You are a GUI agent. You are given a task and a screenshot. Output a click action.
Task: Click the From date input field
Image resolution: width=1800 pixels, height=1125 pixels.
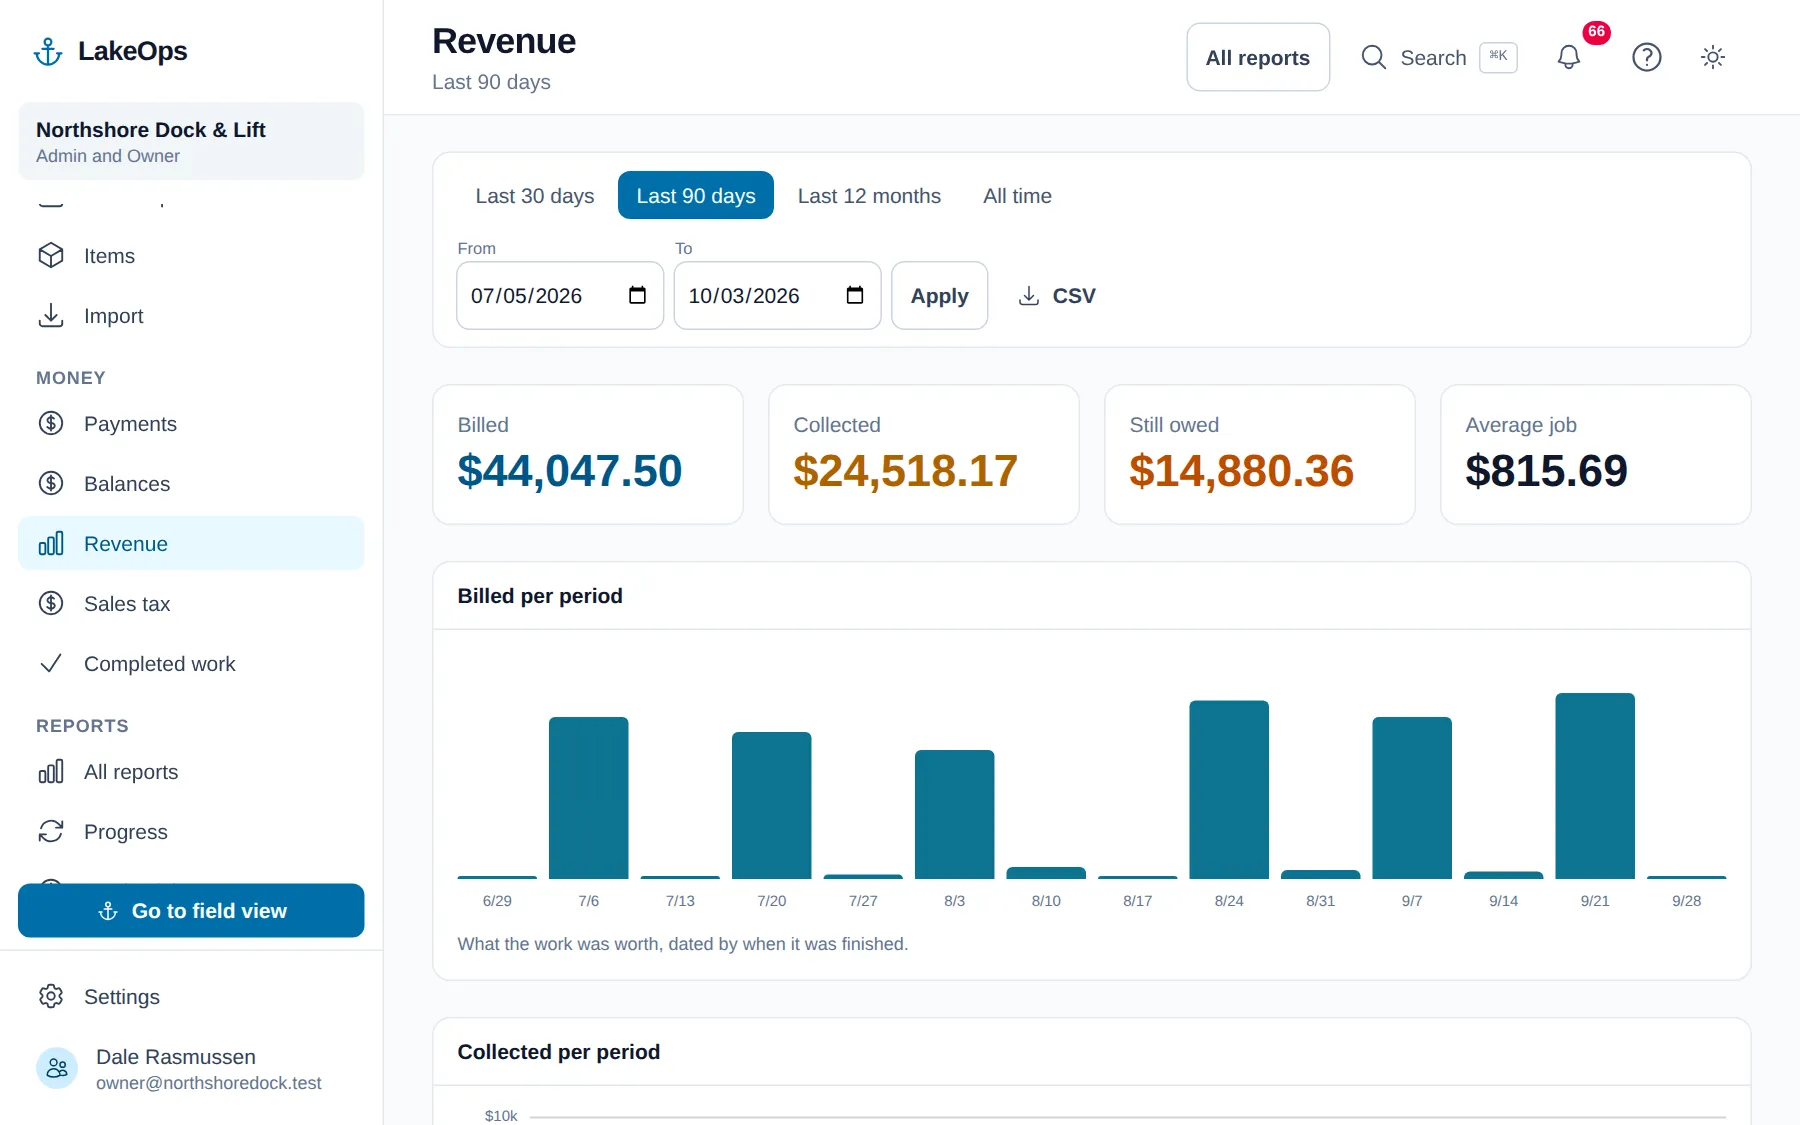[560, 296]
